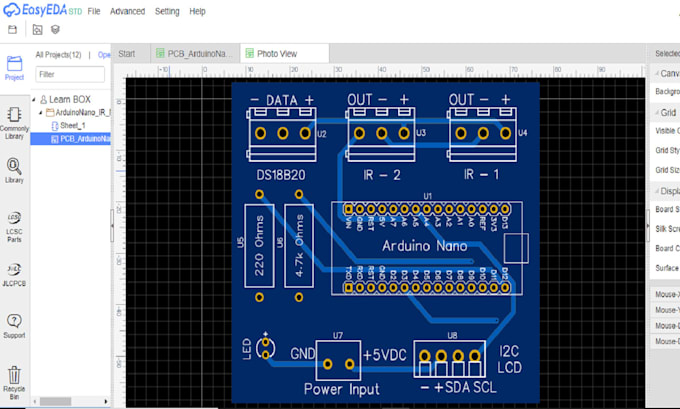Open the Support sidebar icon
This screenshot has width=680, height=409.
coord(14,326)
